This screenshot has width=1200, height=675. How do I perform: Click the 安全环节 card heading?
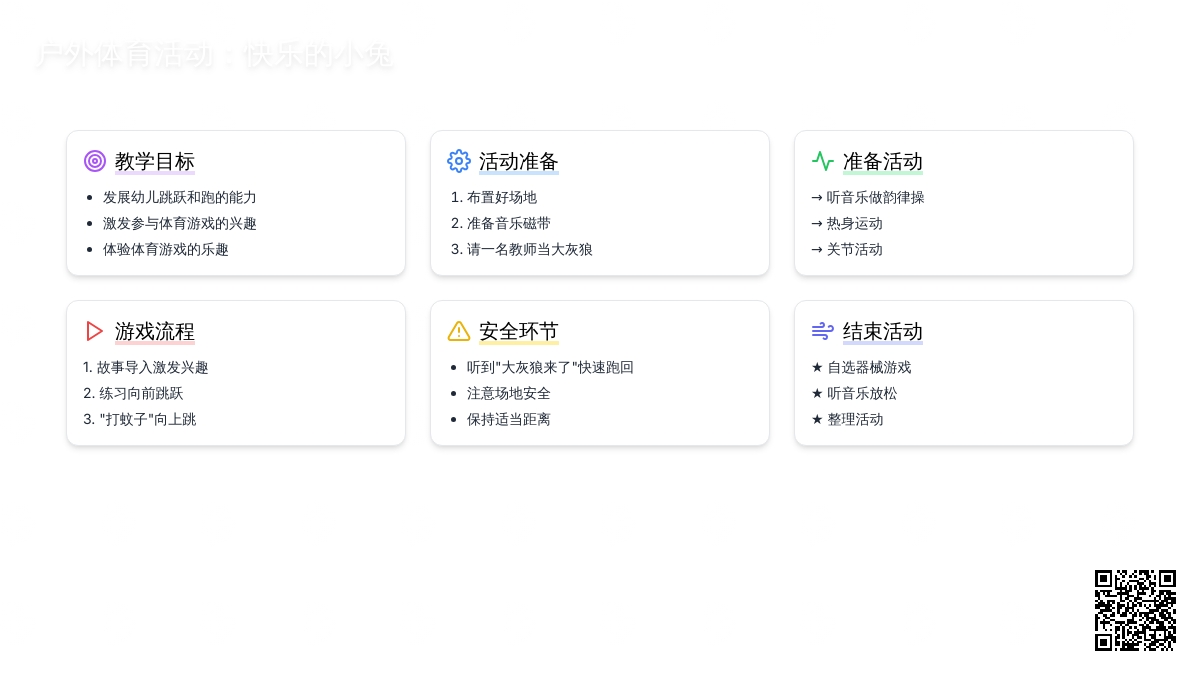pos(519,331)
